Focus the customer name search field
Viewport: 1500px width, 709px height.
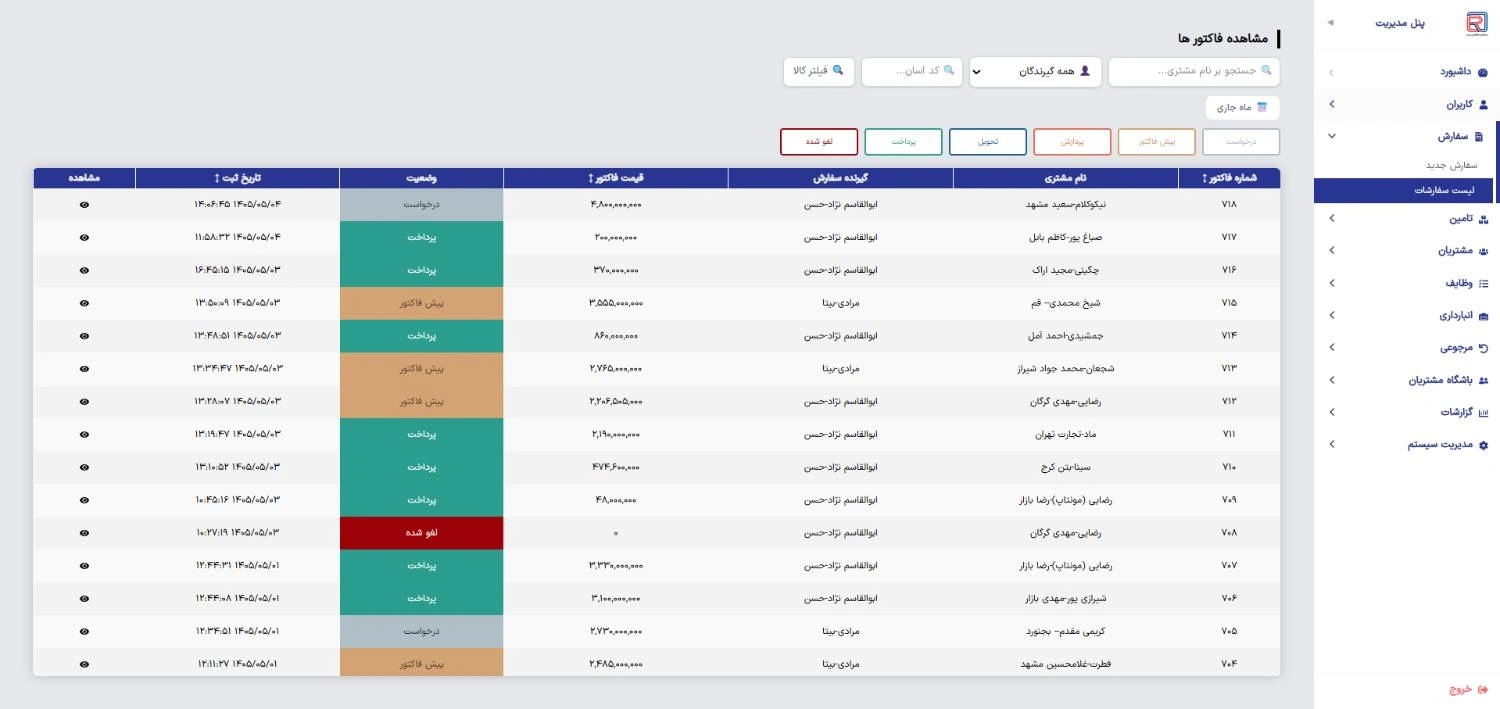point(1194,72)
